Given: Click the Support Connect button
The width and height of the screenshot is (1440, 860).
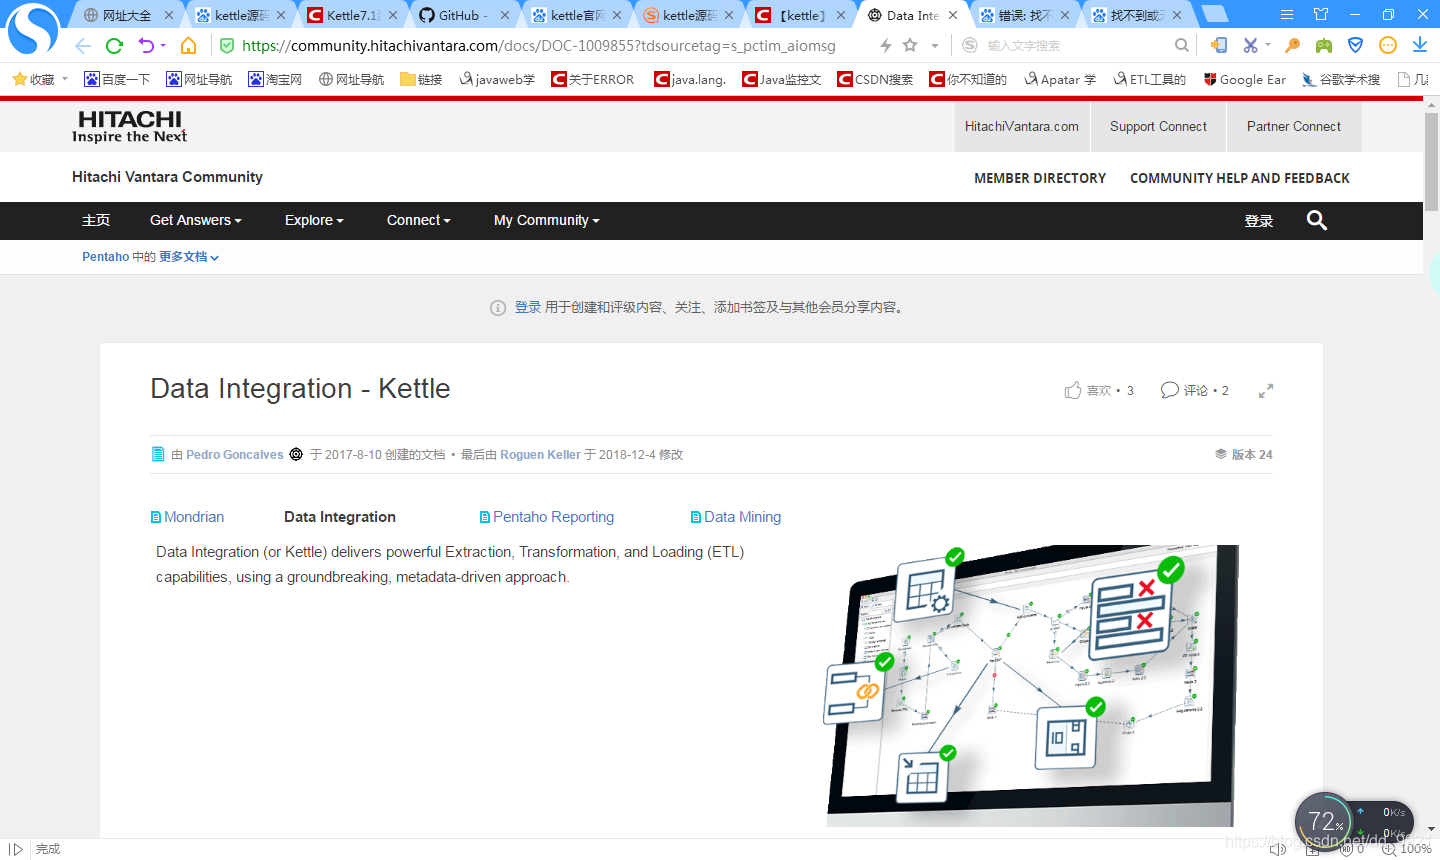Looking at the screenshot, I should [x=1158, y=127].
